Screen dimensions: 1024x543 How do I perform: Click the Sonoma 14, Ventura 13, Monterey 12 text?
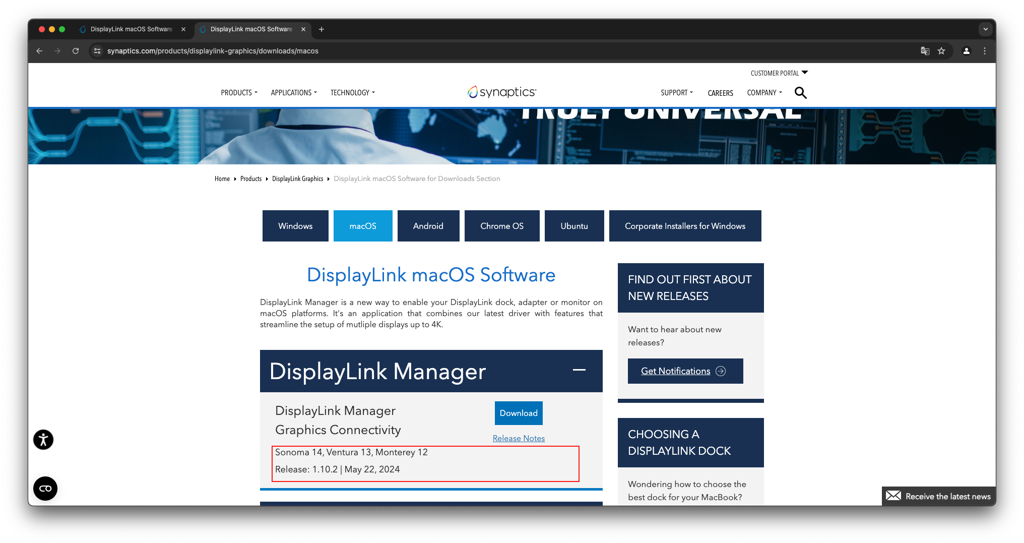click(351, 452)
